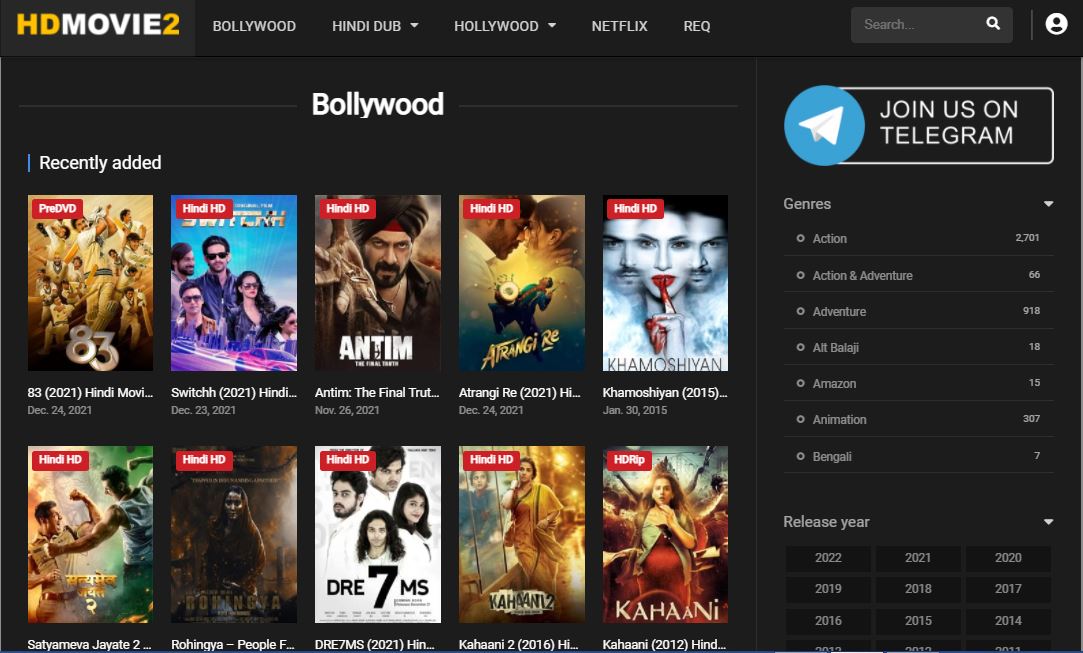
Task: Open the Hollywood dropdown arrow
Action: point(552,26)
